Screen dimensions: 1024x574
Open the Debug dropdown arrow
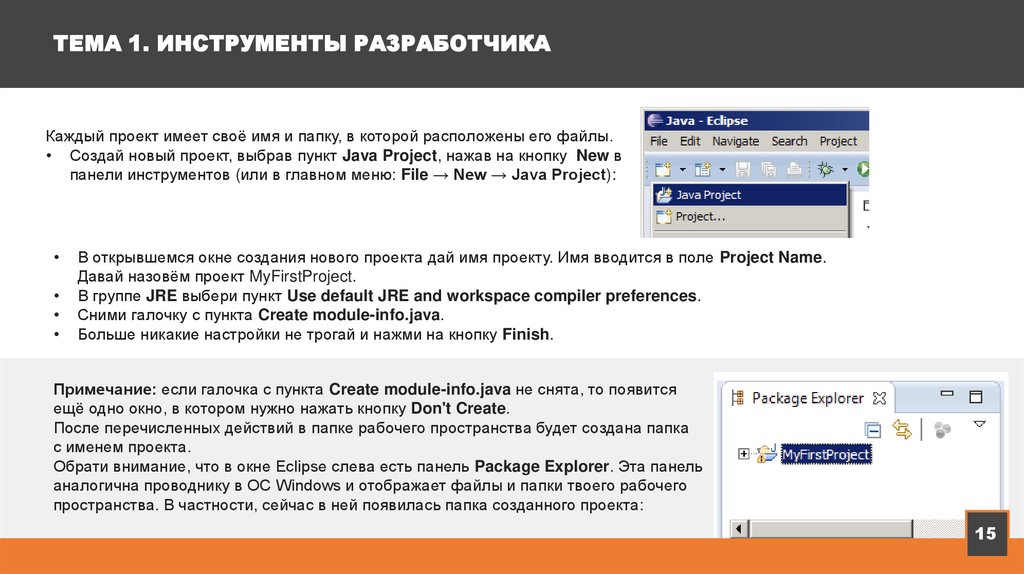(x=844, y=170)
